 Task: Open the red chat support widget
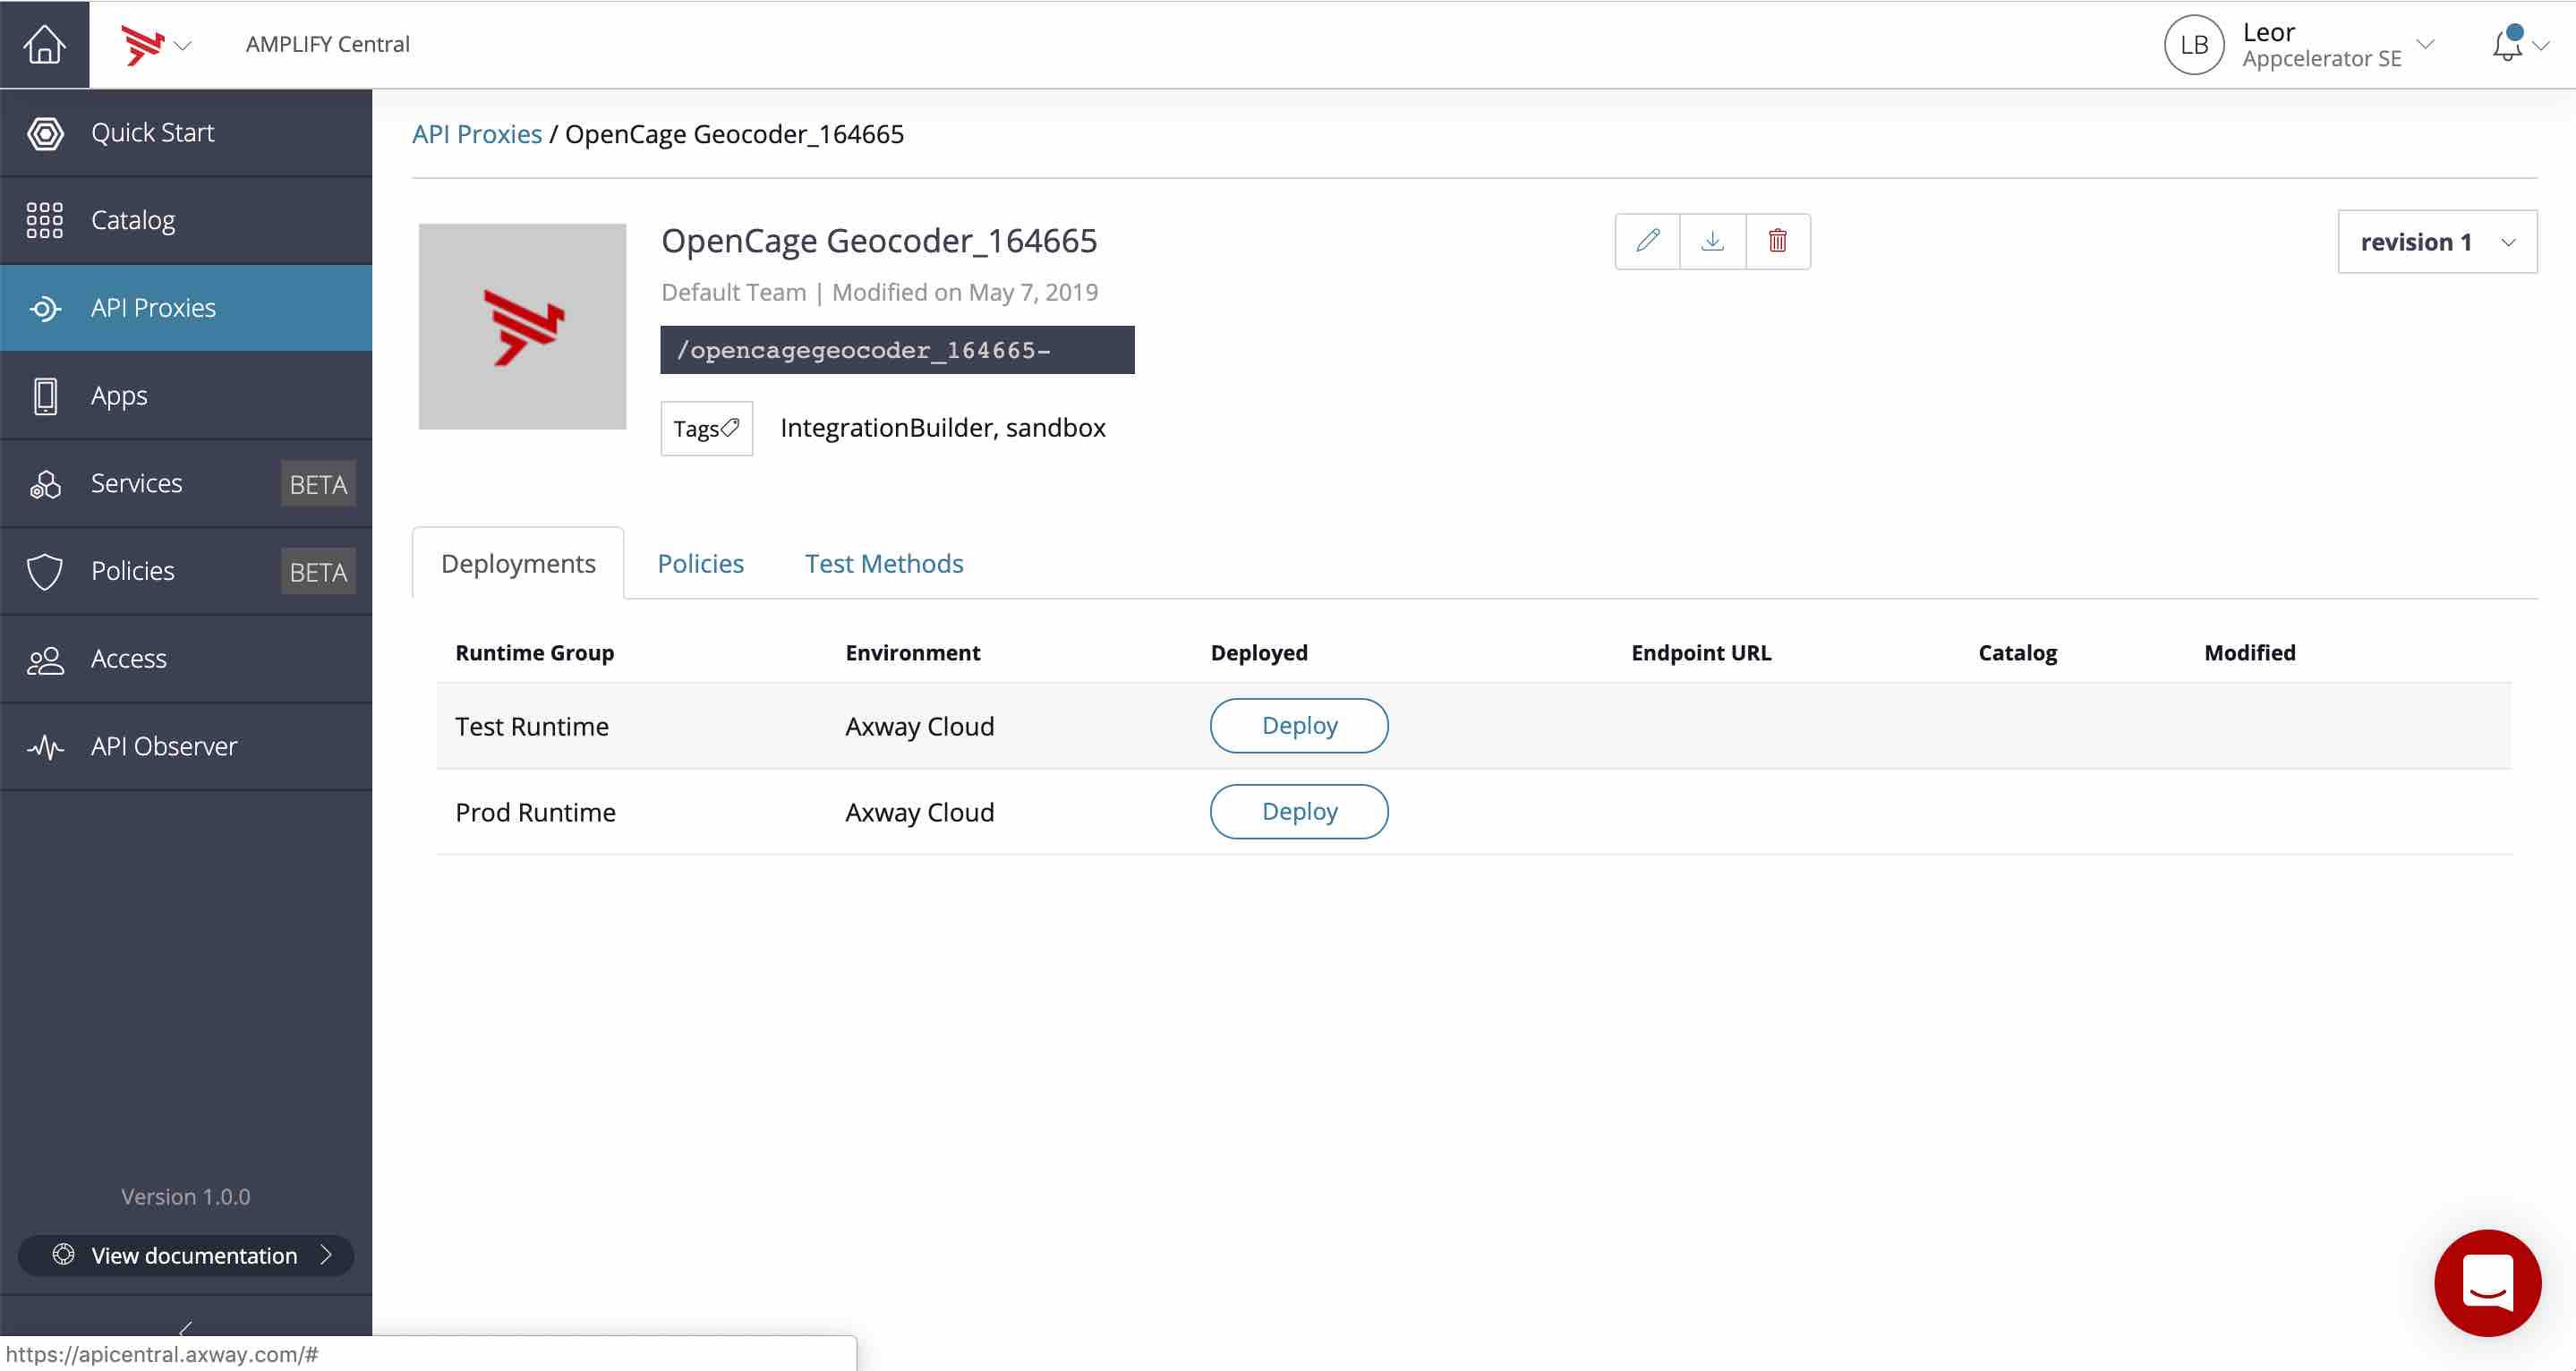2487,1282
